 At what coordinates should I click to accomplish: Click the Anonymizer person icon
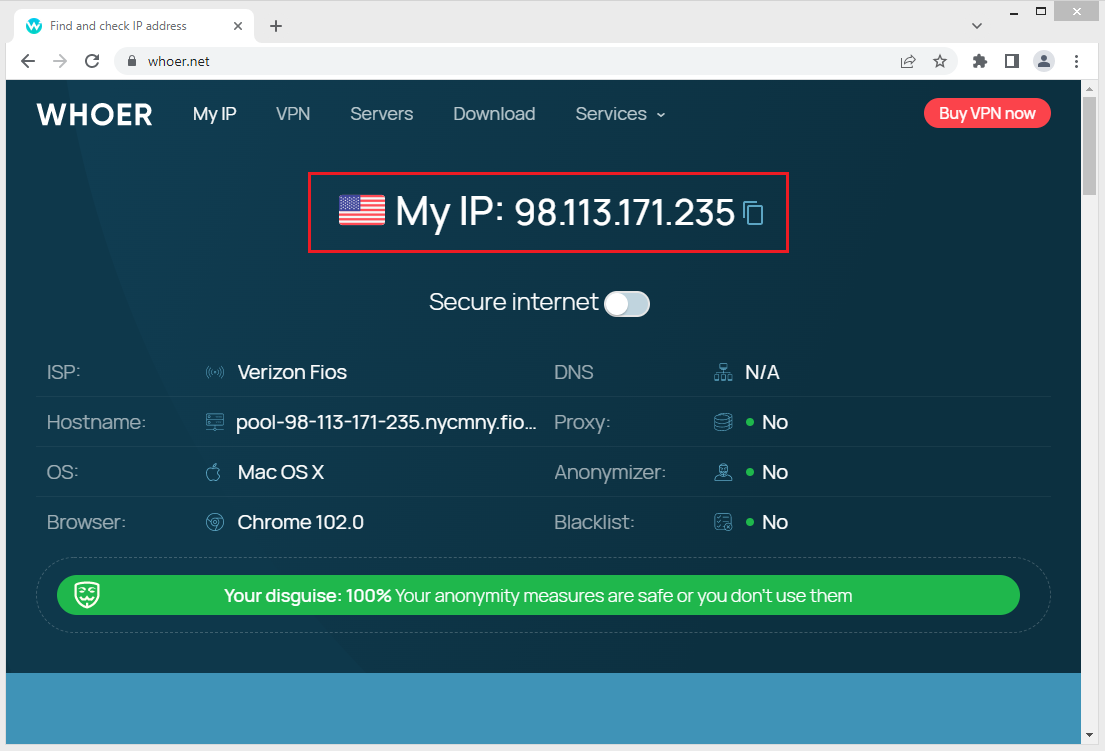tap(723, 472)
